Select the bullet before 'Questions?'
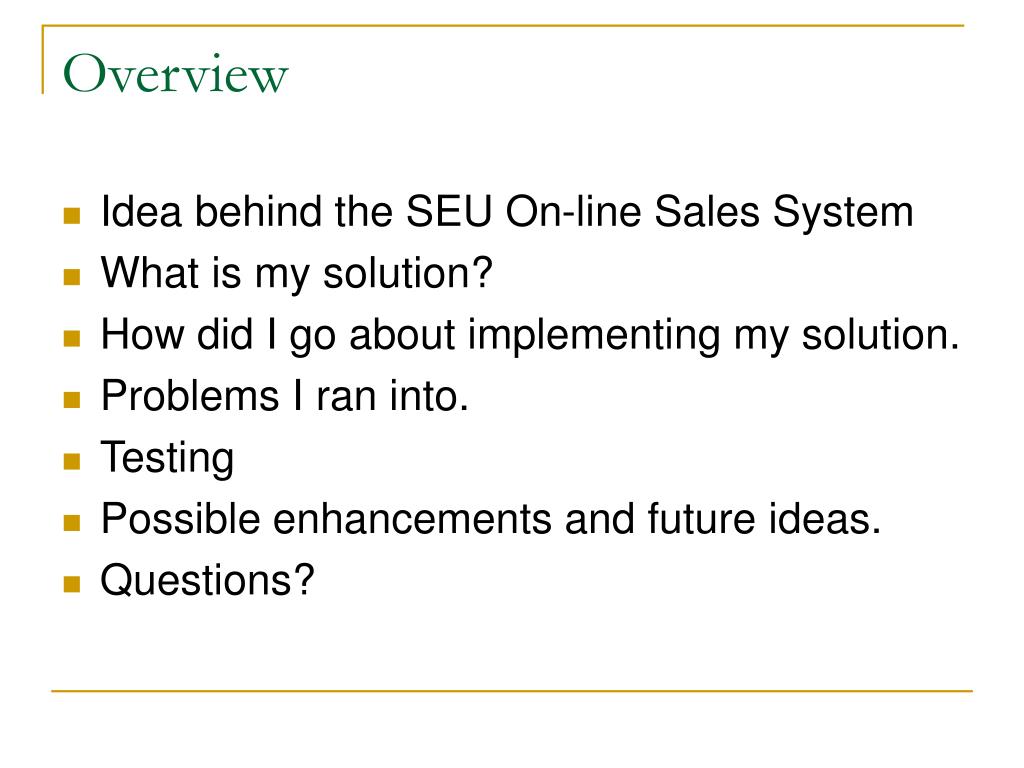The height and width of the screenshot is (768, 1024). click(x=72, y=583)
